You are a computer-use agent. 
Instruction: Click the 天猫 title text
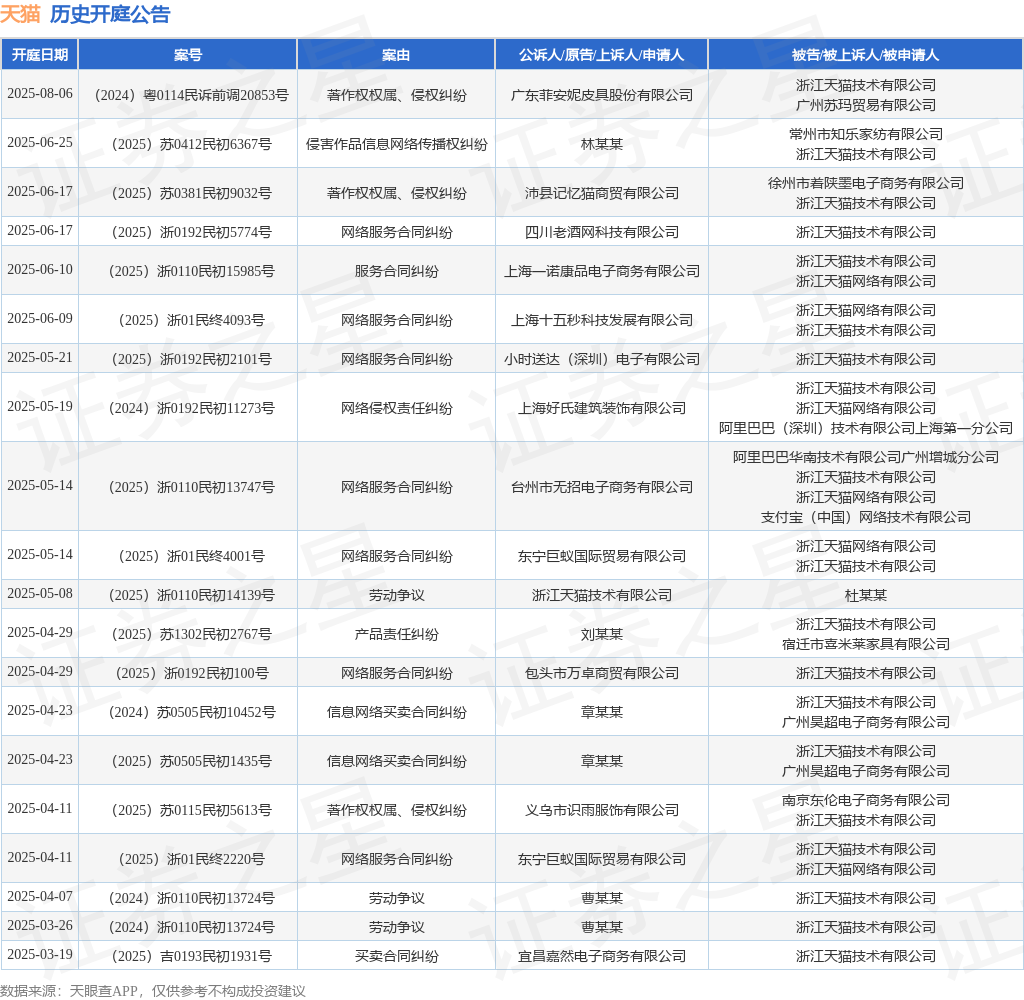point(20,14)
